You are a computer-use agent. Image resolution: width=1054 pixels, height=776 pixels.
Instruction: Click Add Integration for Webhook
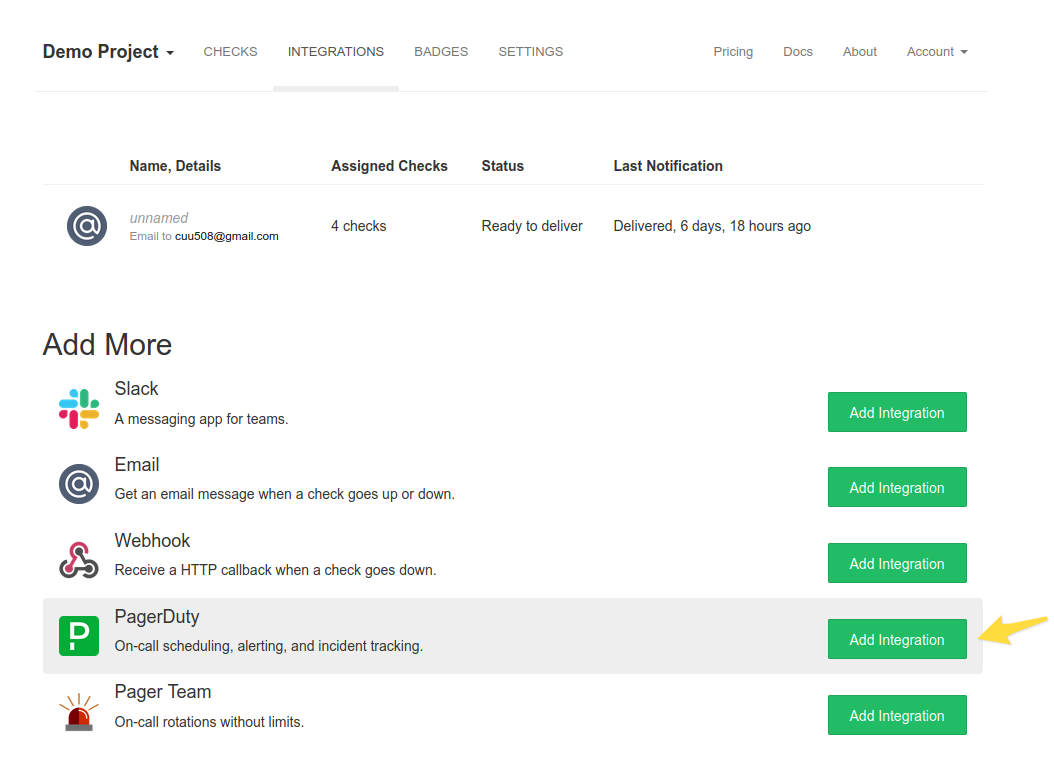coord(896,563)
